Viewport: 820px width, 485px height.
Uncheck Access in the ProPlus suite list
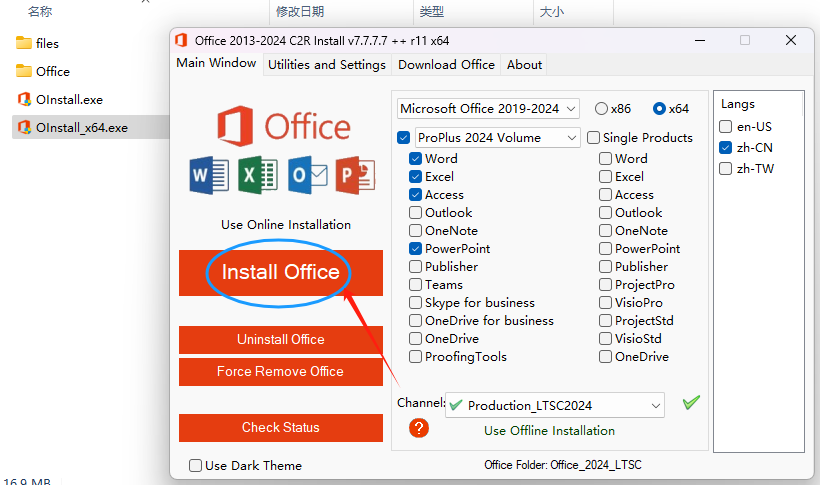click(x=415, y=195)
